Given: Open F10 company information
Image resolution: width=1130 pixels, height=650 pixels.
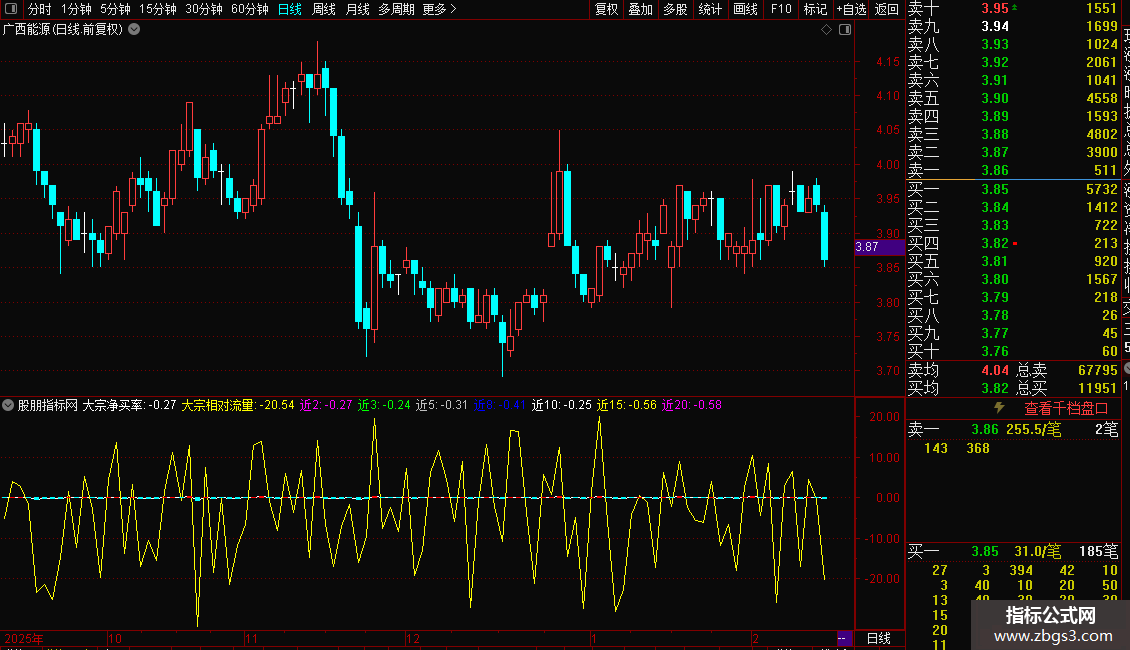Looking at the screenshot, I should tap(781, 9).
